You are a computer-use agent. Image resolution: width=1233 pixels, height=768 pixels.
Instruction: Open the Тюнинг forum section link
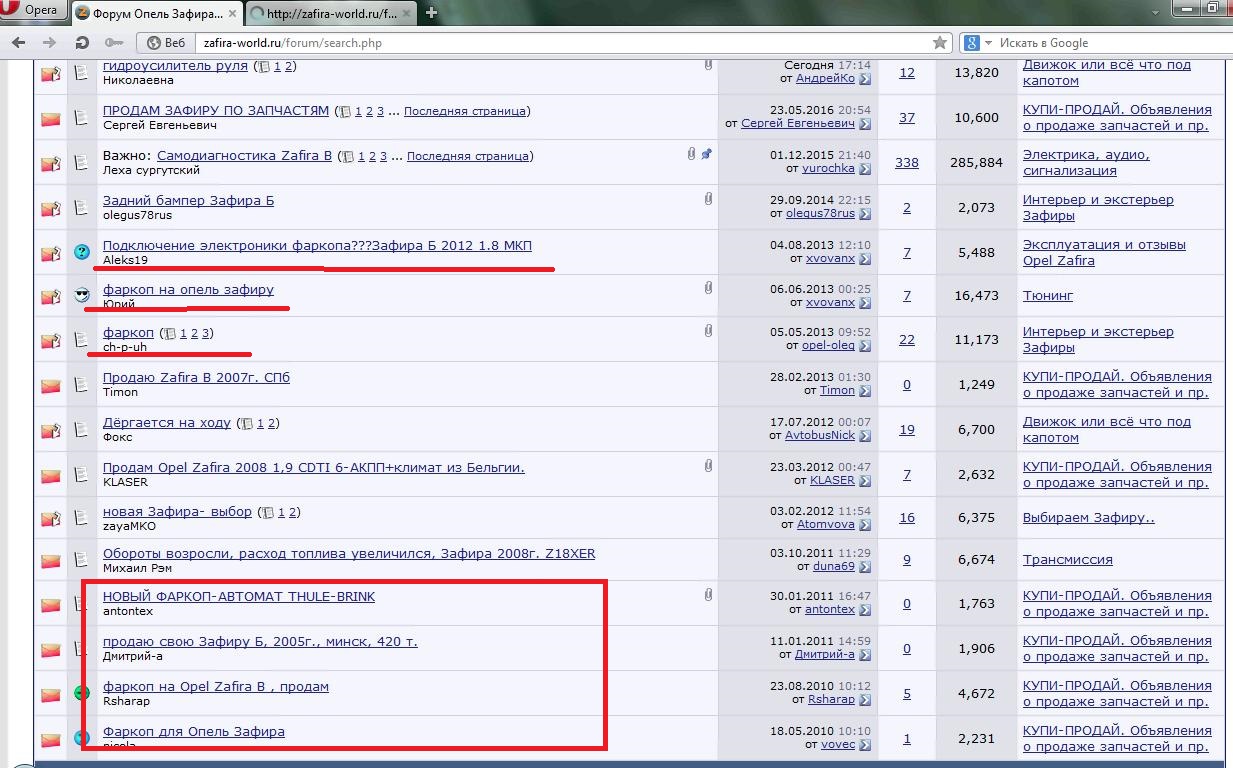[x=1047, y=296]
